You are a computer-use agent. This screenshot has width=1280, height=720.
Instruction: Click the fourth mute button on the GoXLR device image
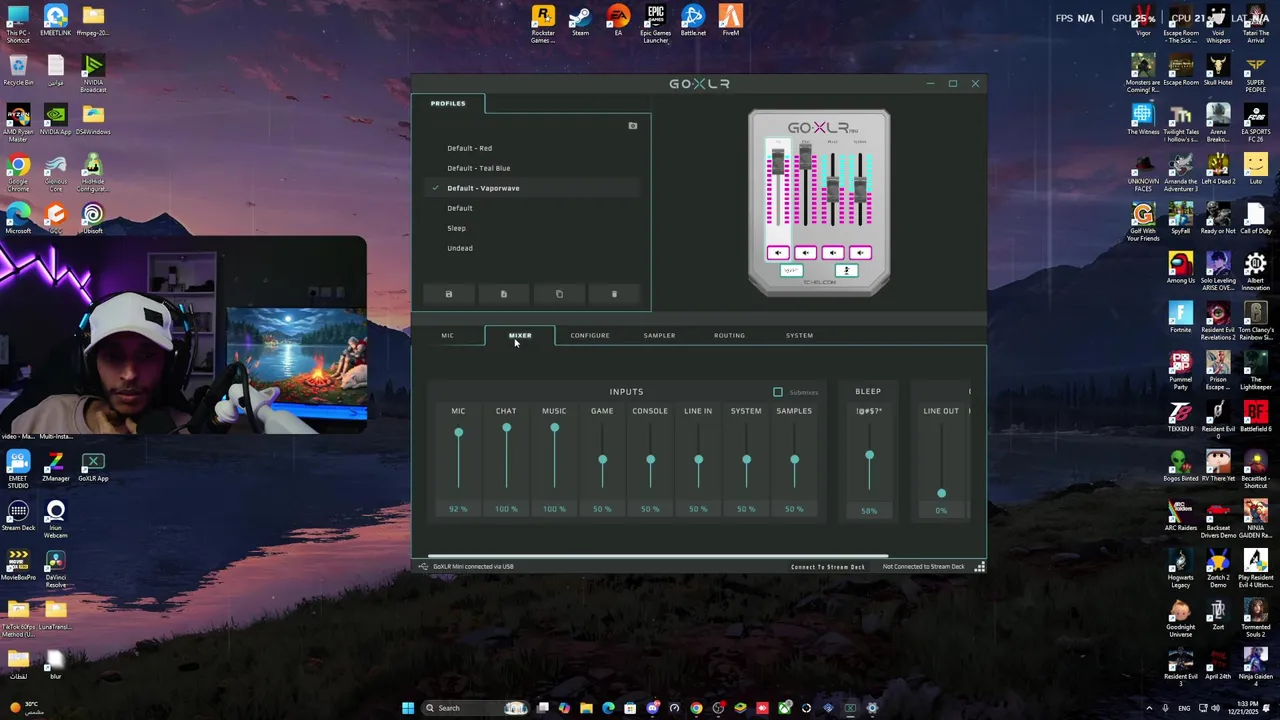(860, 253)
